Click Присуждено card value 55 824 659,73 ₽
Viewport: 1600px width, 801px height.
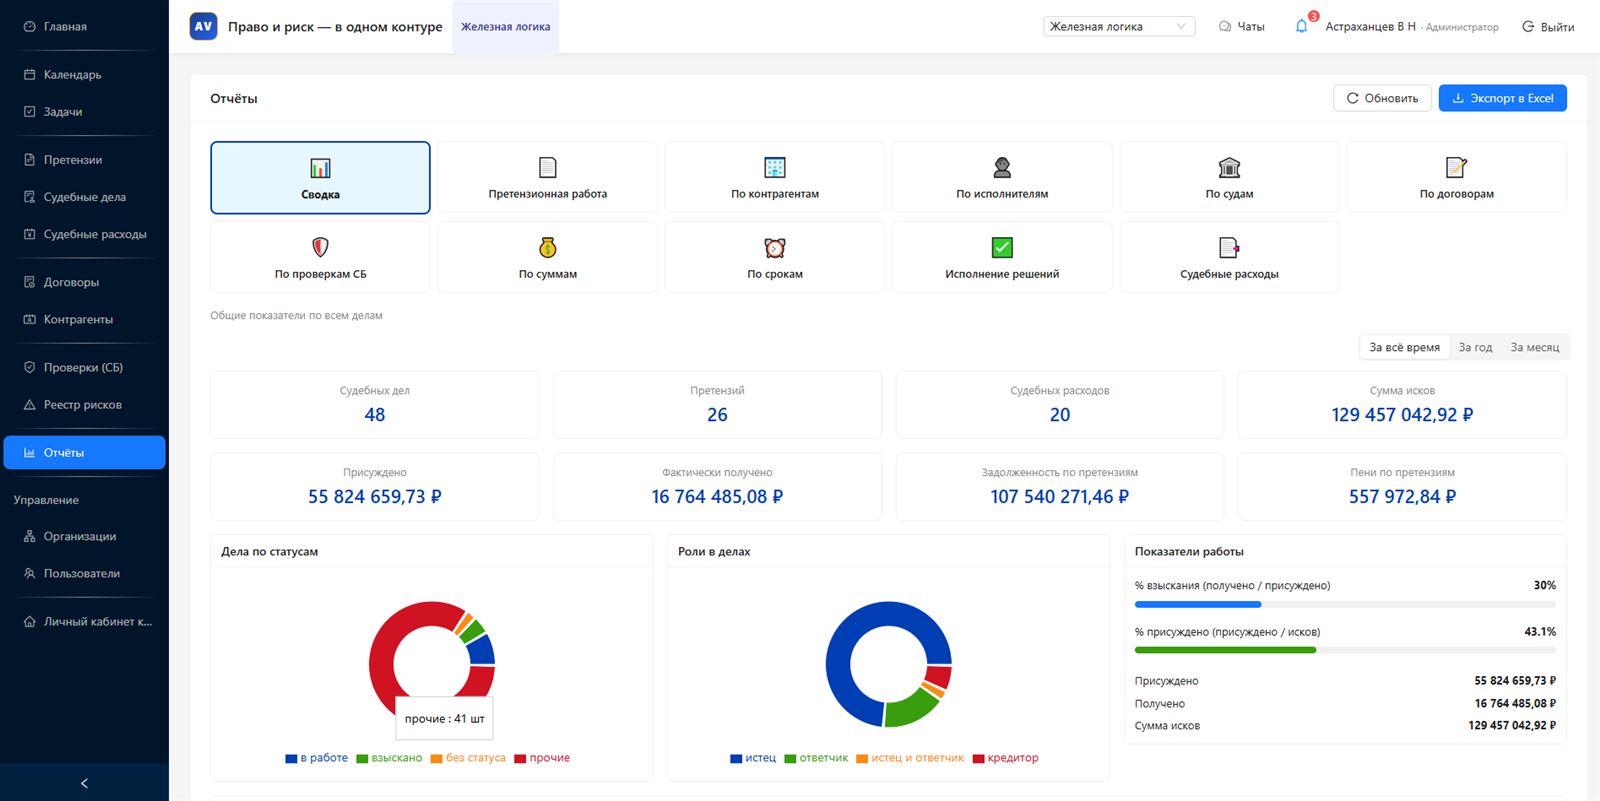(x=375, y=497)
